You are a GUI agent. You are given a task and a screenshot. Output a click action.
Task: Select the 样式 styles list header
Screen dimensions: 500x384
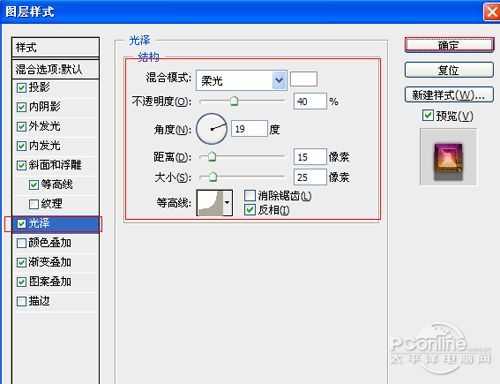(55, 47)
